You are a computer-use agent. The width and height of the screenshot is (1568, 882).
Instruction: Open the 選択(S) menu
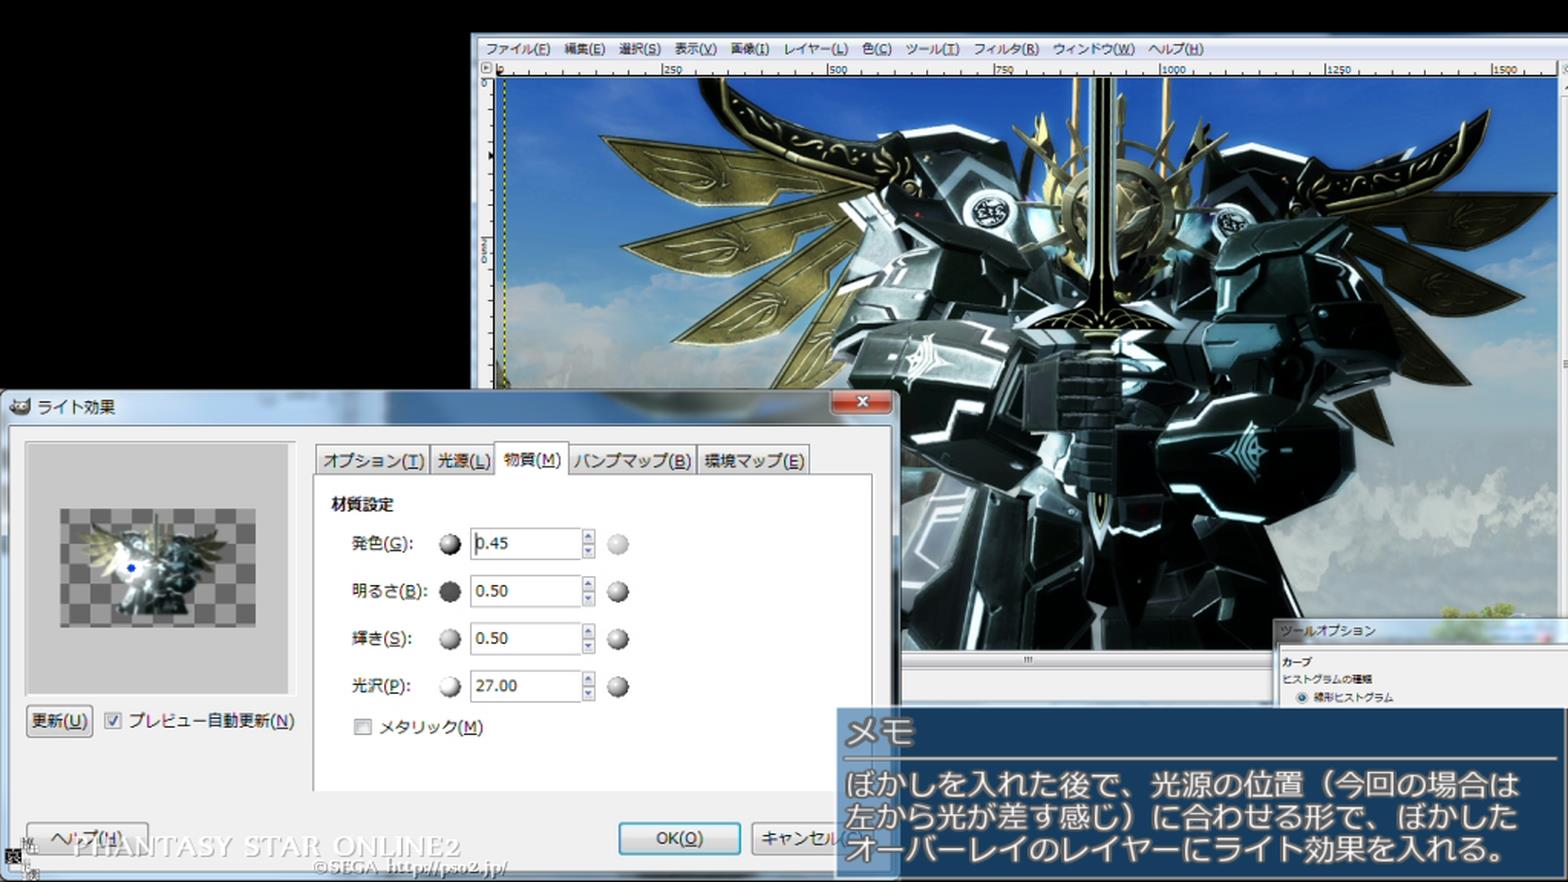coord(639,48)
